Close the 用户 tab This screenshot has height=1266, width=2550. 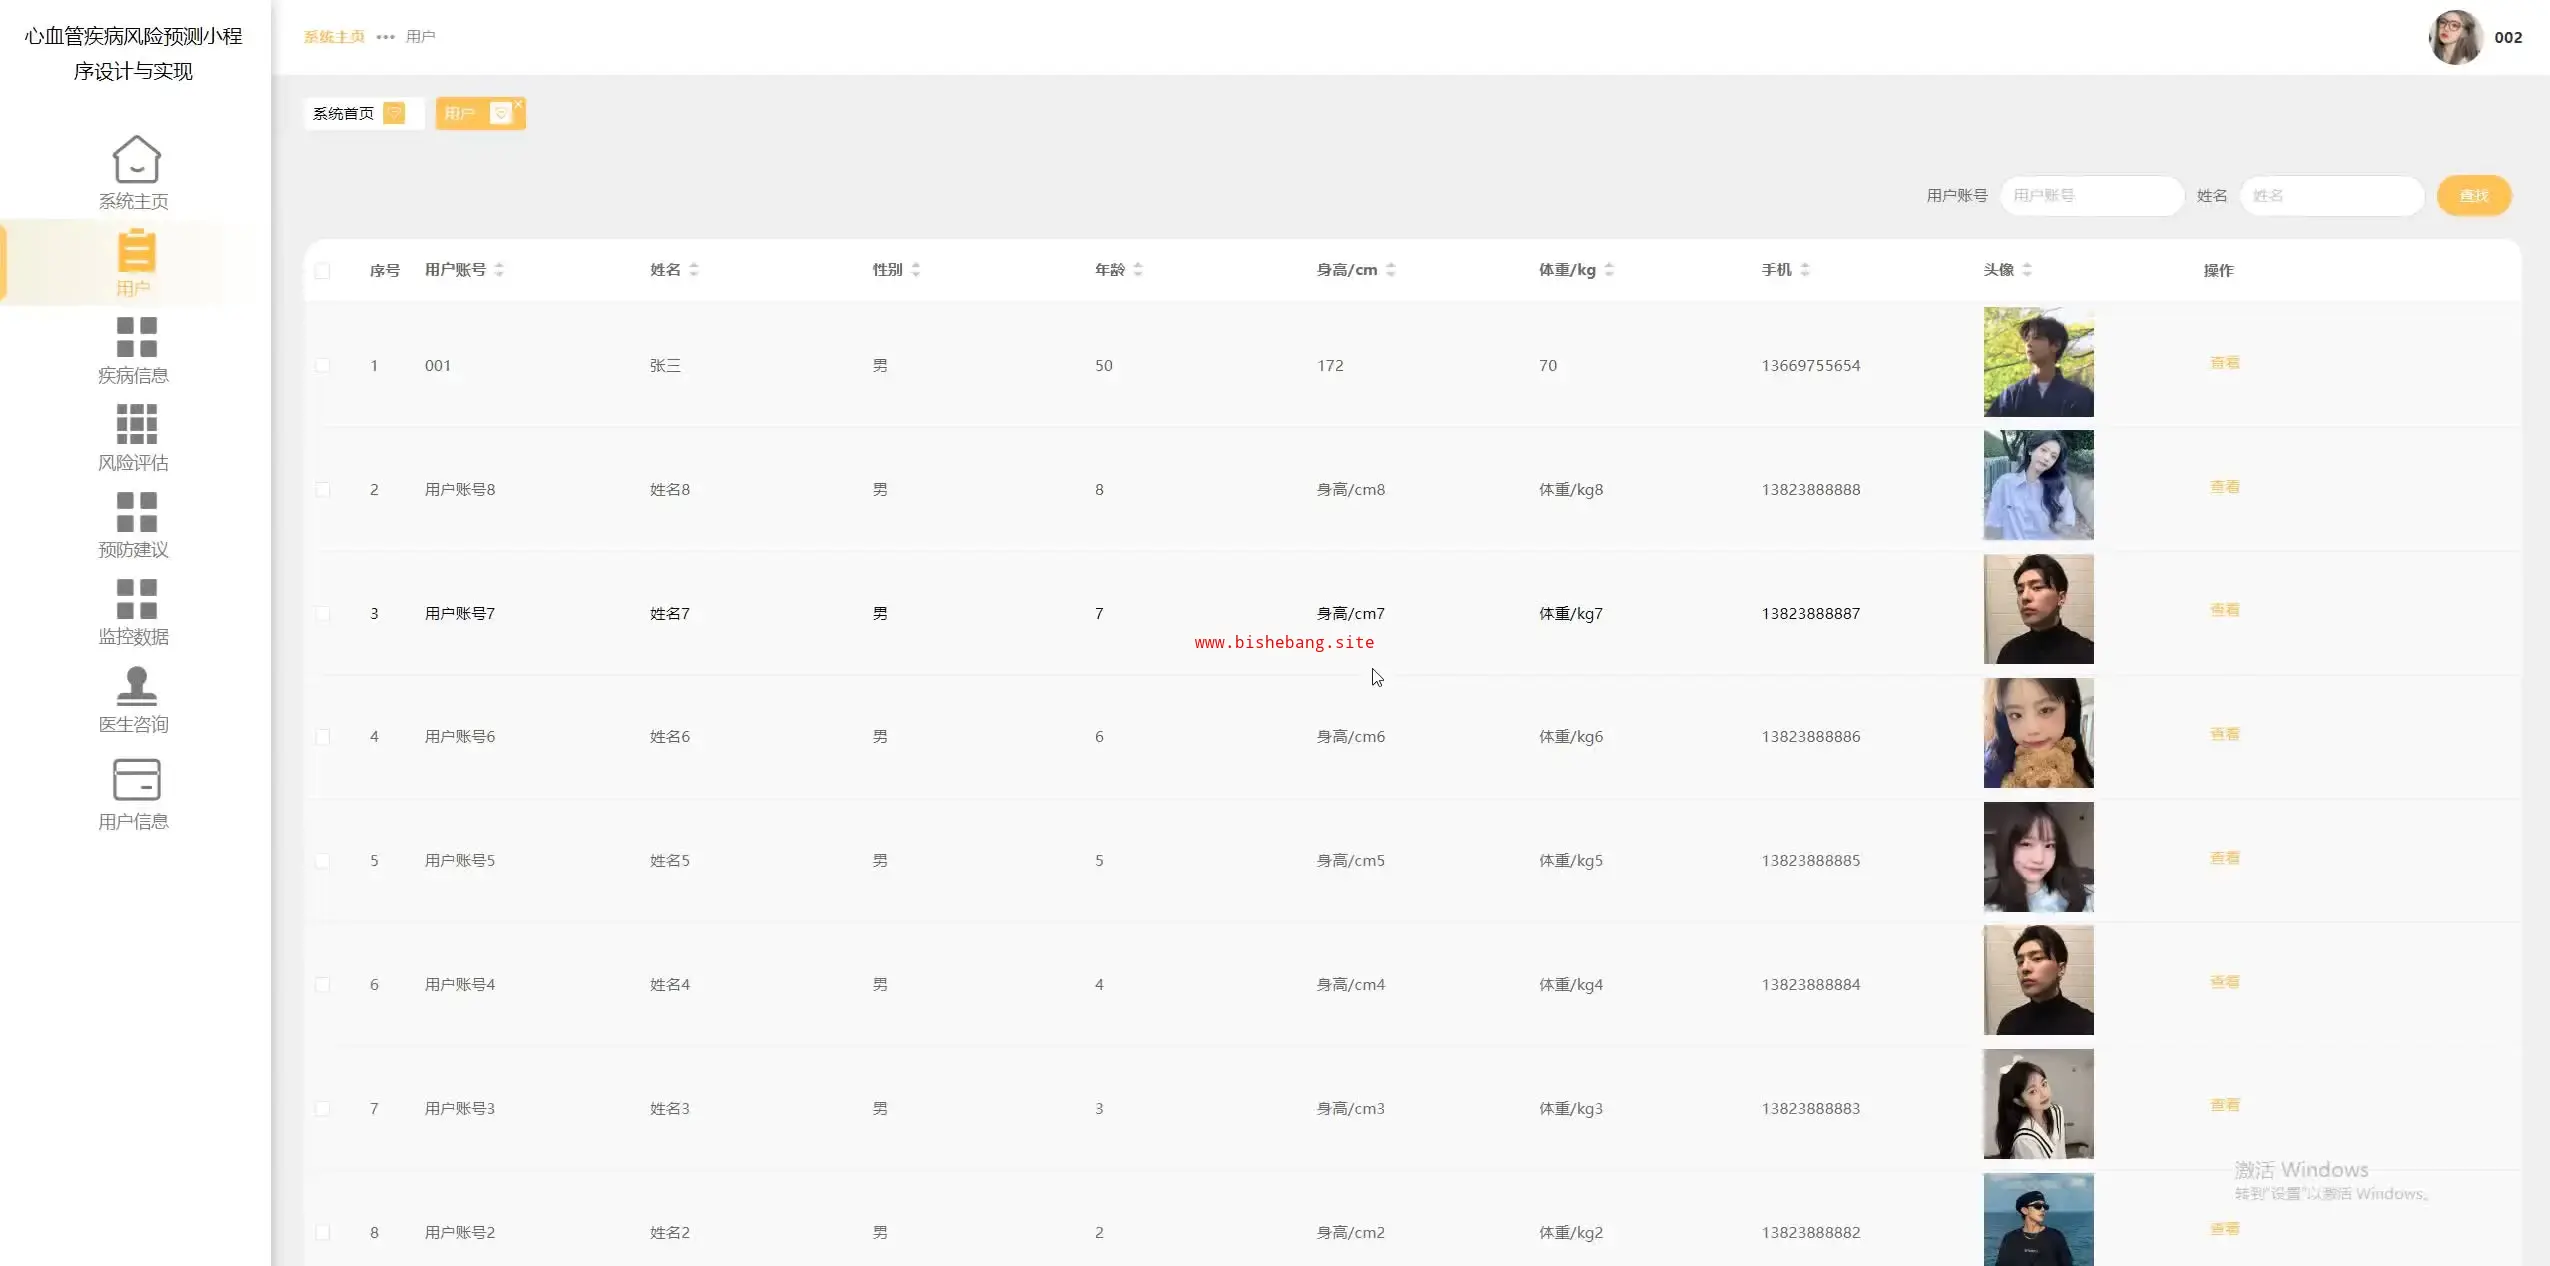coord(518,104)
